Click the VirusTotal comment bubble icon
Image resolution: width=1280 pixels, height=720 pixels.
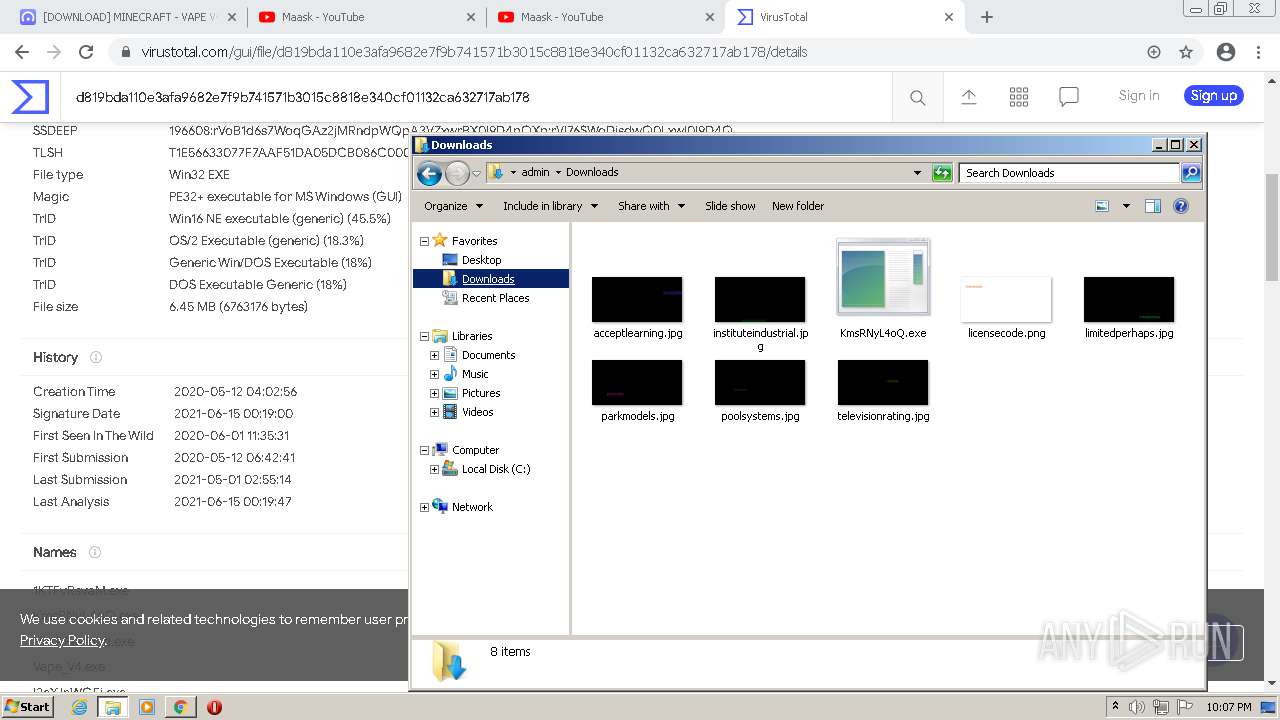click(1069, 97)
